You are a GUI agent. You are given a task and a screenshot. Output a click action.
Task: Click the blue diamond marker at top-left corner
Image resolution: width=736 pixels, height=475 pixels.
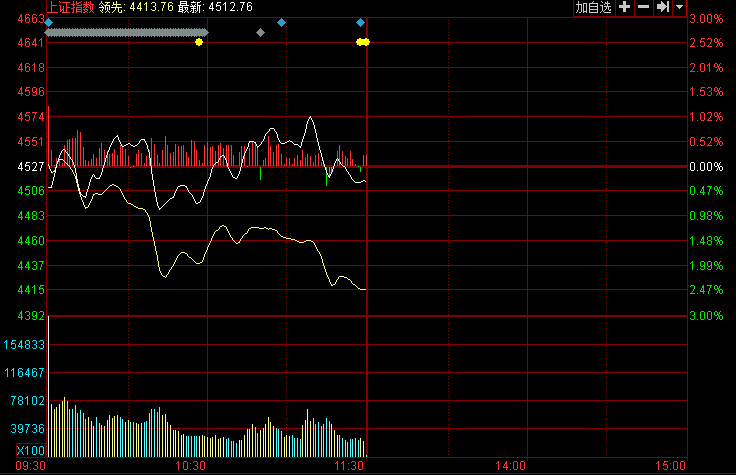[49, 21]
